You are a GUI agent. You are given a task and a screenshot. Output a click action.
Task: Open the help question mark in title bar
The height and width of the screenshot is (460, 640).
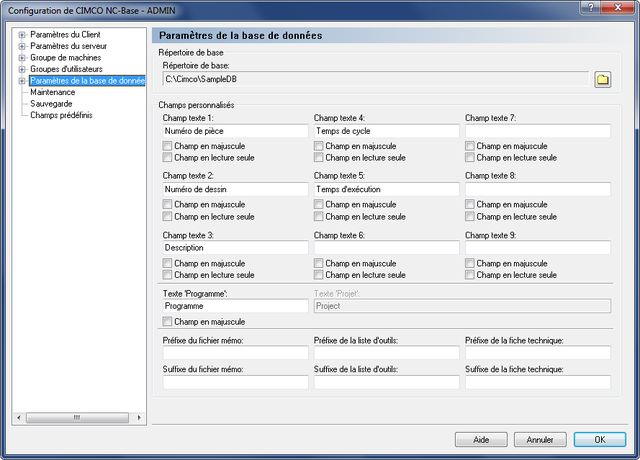coord(591,7)
